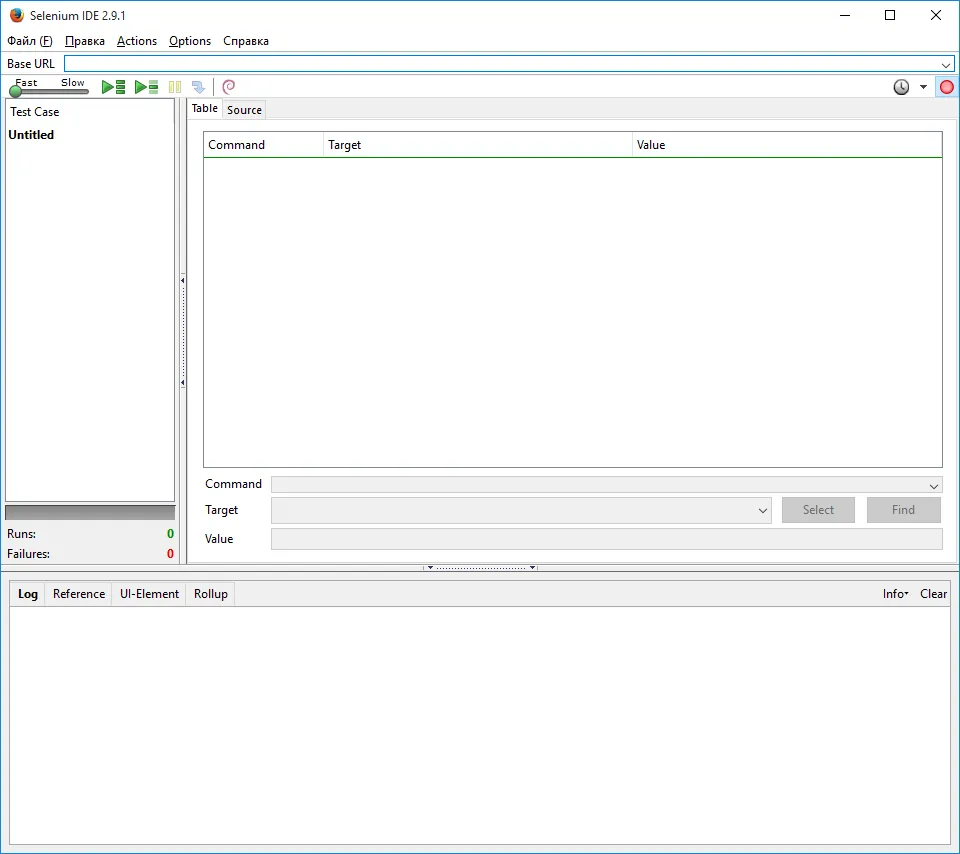The width and height of the screenshot is (960, 854).
Task: Pause or resume test execution
Action: click(175, 87)
